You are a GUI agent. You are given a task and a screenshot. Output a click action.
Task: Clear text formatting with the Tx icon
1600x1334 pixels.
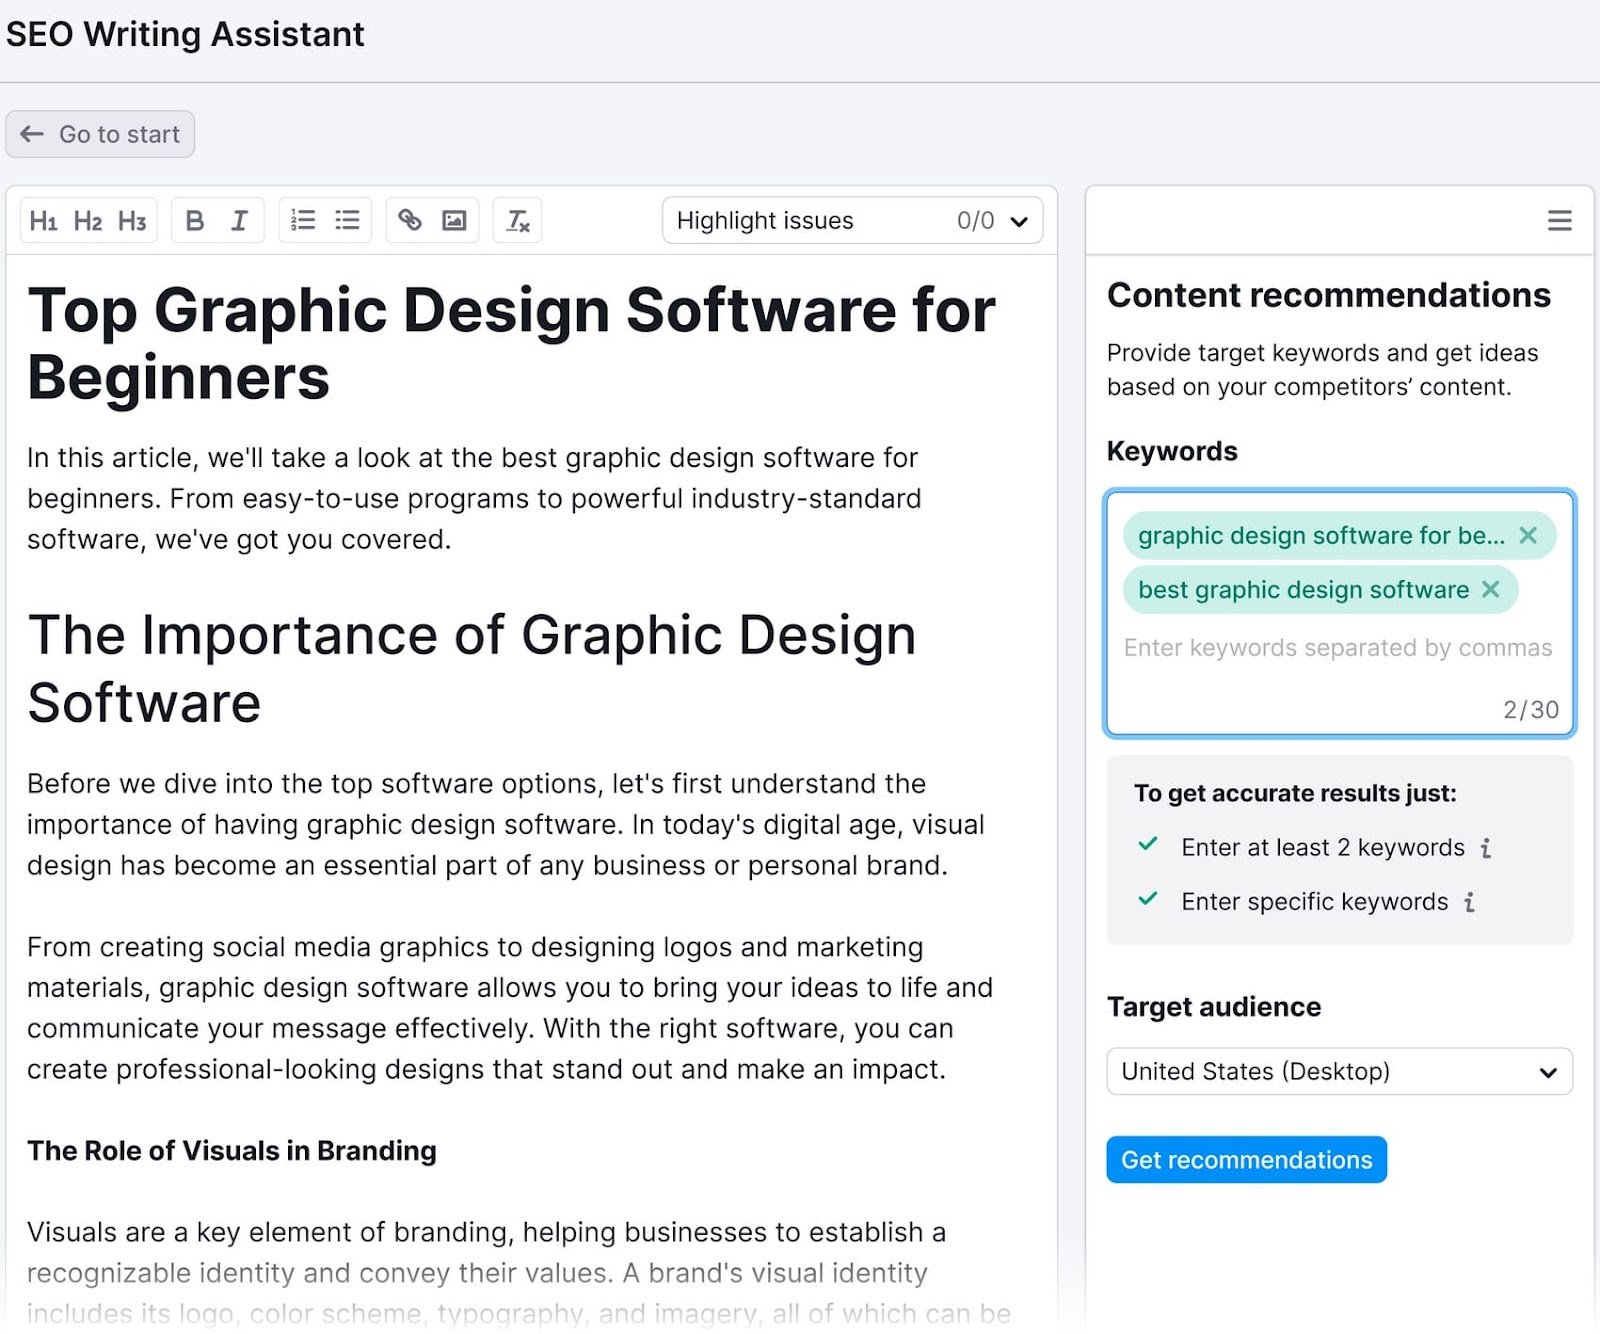coord(517,220)
